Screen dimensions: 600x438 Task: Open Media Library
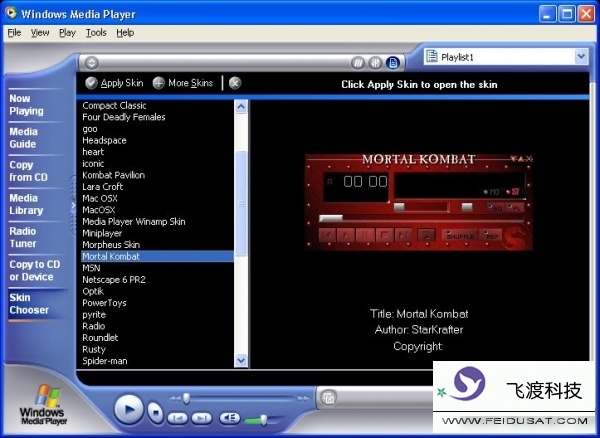pyautogui.click(x=26, y=204)
